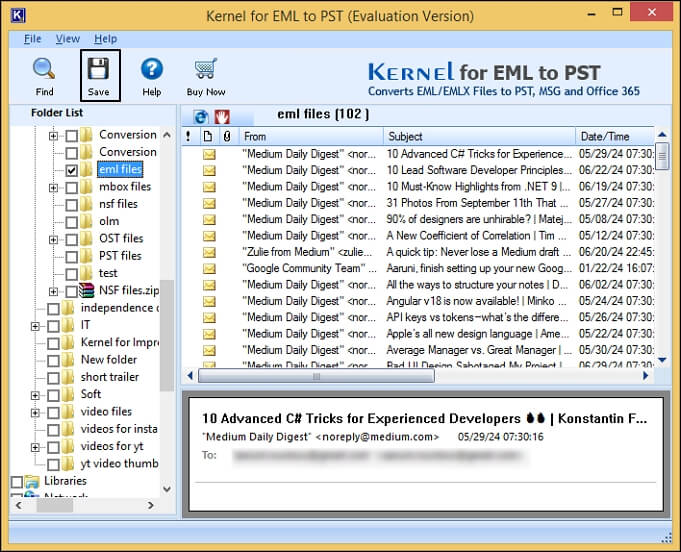Uncheck the eml files folder checkbox
The height and width of the screenshot is (552, 681).
(x=71, y=170)
